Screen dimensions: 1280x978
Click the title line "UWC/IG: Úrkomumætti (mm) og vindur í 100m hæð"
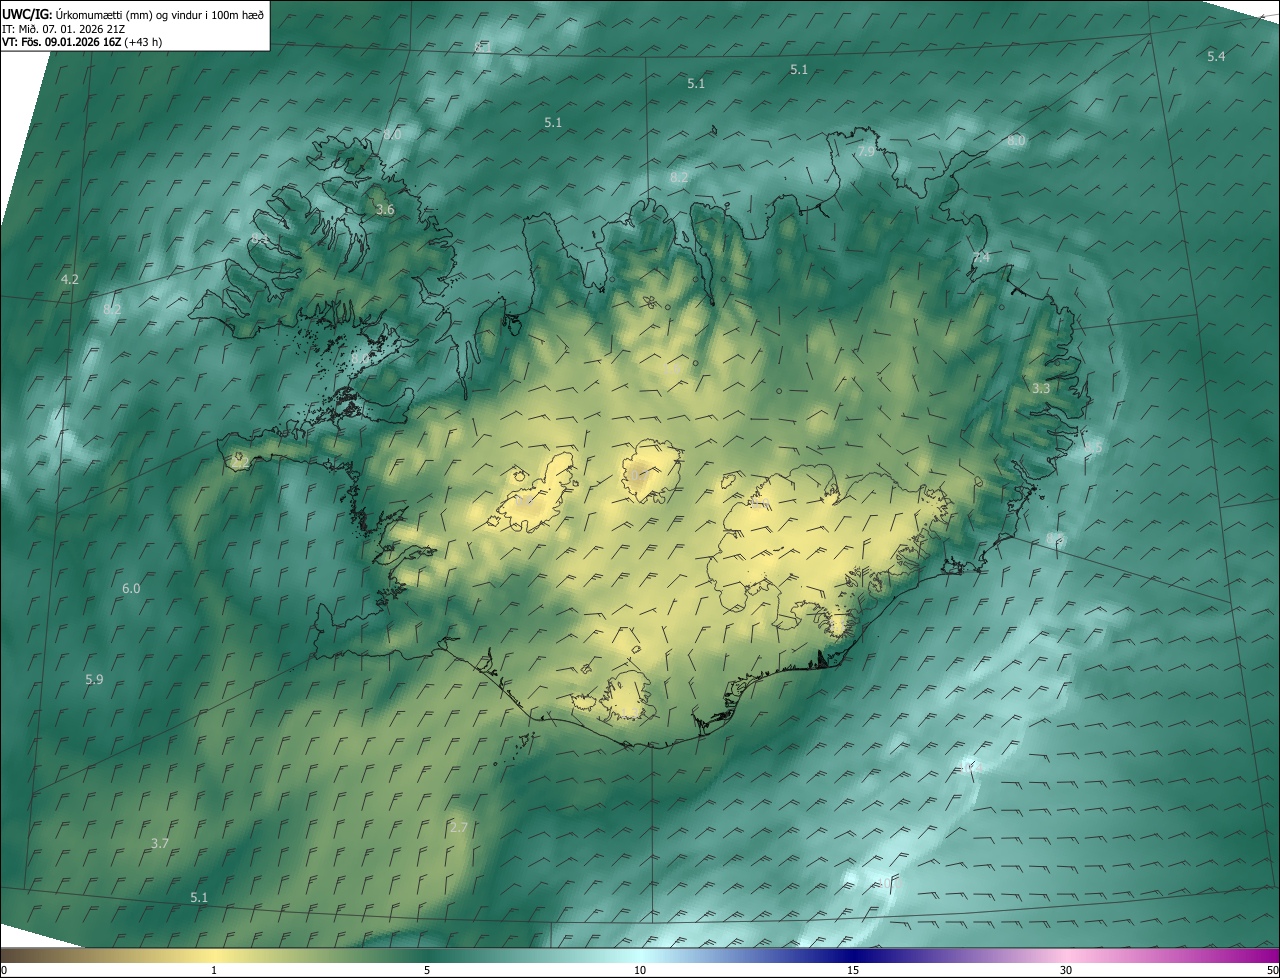pos(133,14)
